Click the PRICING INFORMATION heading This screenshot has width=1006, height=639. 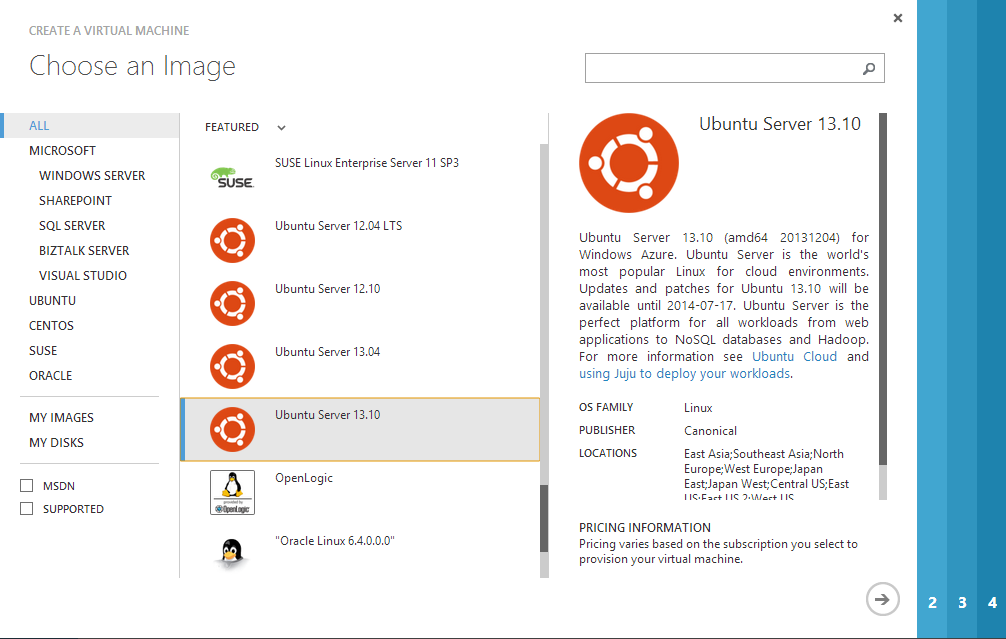tap(645, 527)
